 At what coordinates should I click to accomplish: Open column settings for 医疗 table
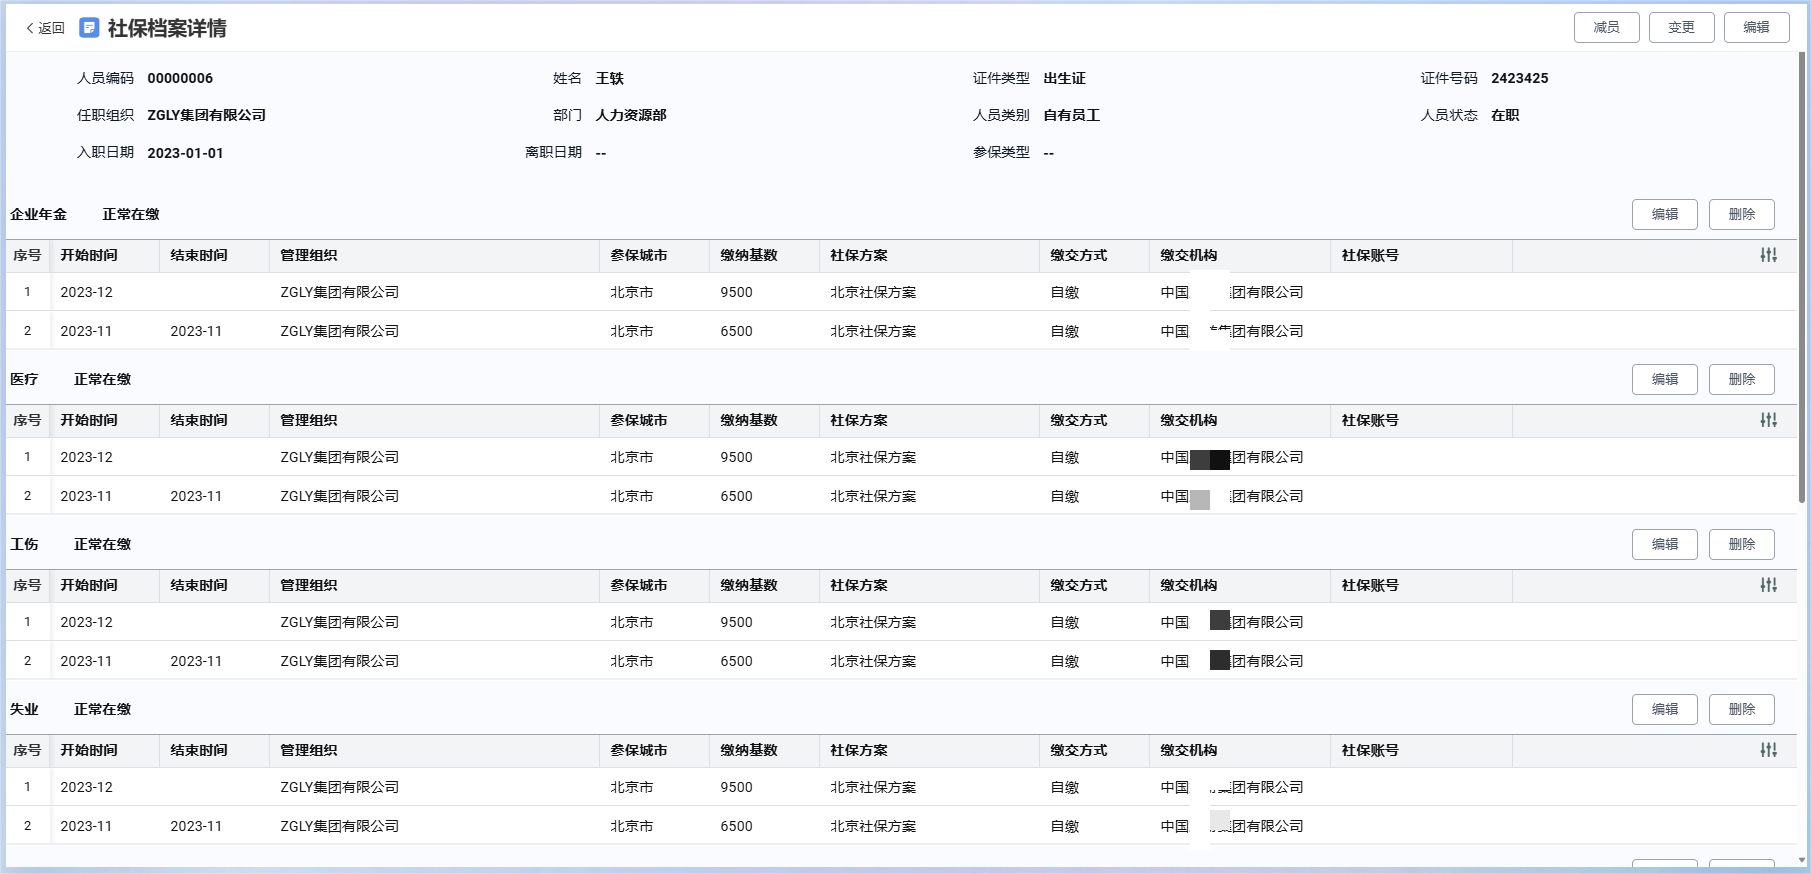tap(1768, 420)
